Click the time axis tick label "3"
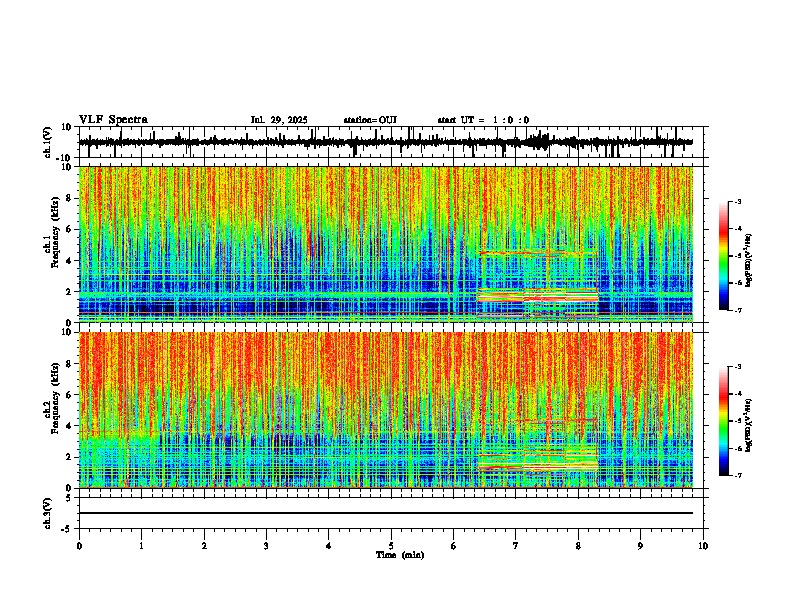The height and width of the screenshot is (612, 792). tap(266, 545)
